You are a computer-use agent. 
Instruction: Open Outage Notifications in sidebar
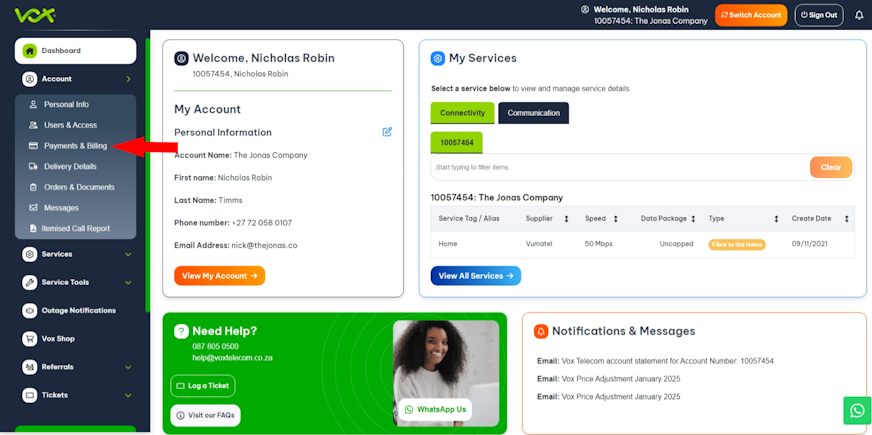pos(78,310)
